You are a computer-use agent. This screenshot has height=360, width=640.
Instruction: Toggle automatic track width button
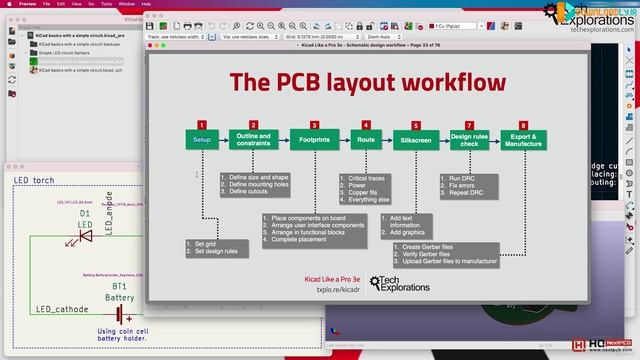click(x=212, y=37)
